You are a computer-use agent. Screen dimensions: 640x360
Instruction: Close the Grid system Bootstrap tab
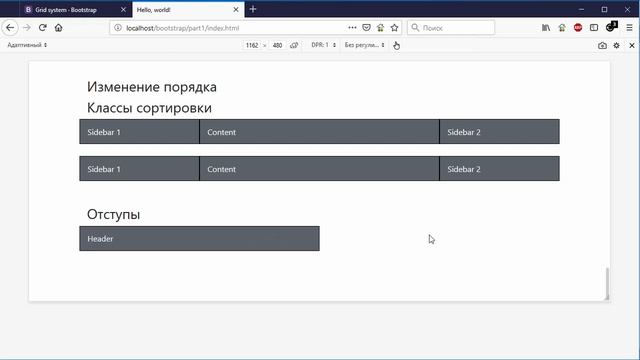[x=123, y=9]
